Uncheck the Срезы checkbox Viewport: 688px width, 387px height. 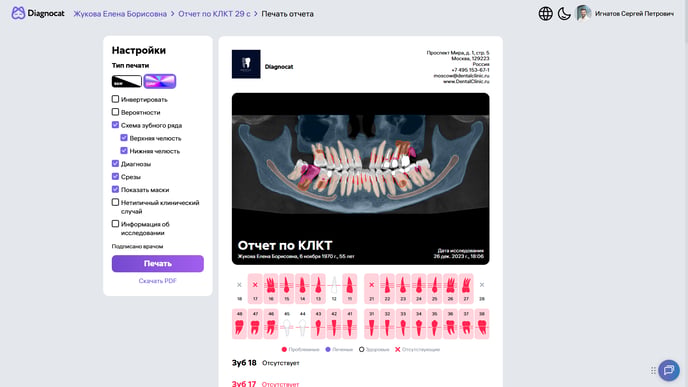coord(115,176)
